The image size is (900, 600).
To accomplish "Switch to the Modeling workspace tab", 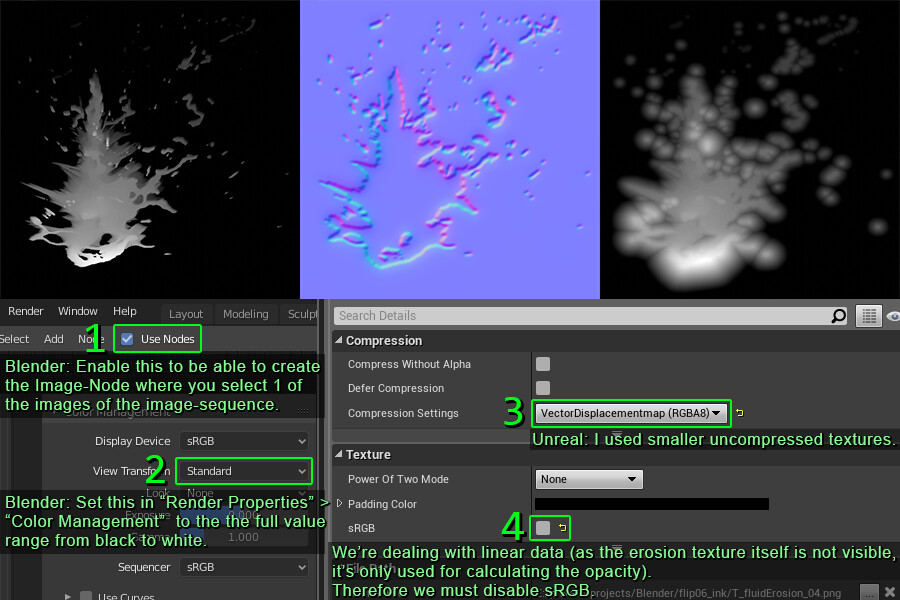I will [x=246, y=314].
